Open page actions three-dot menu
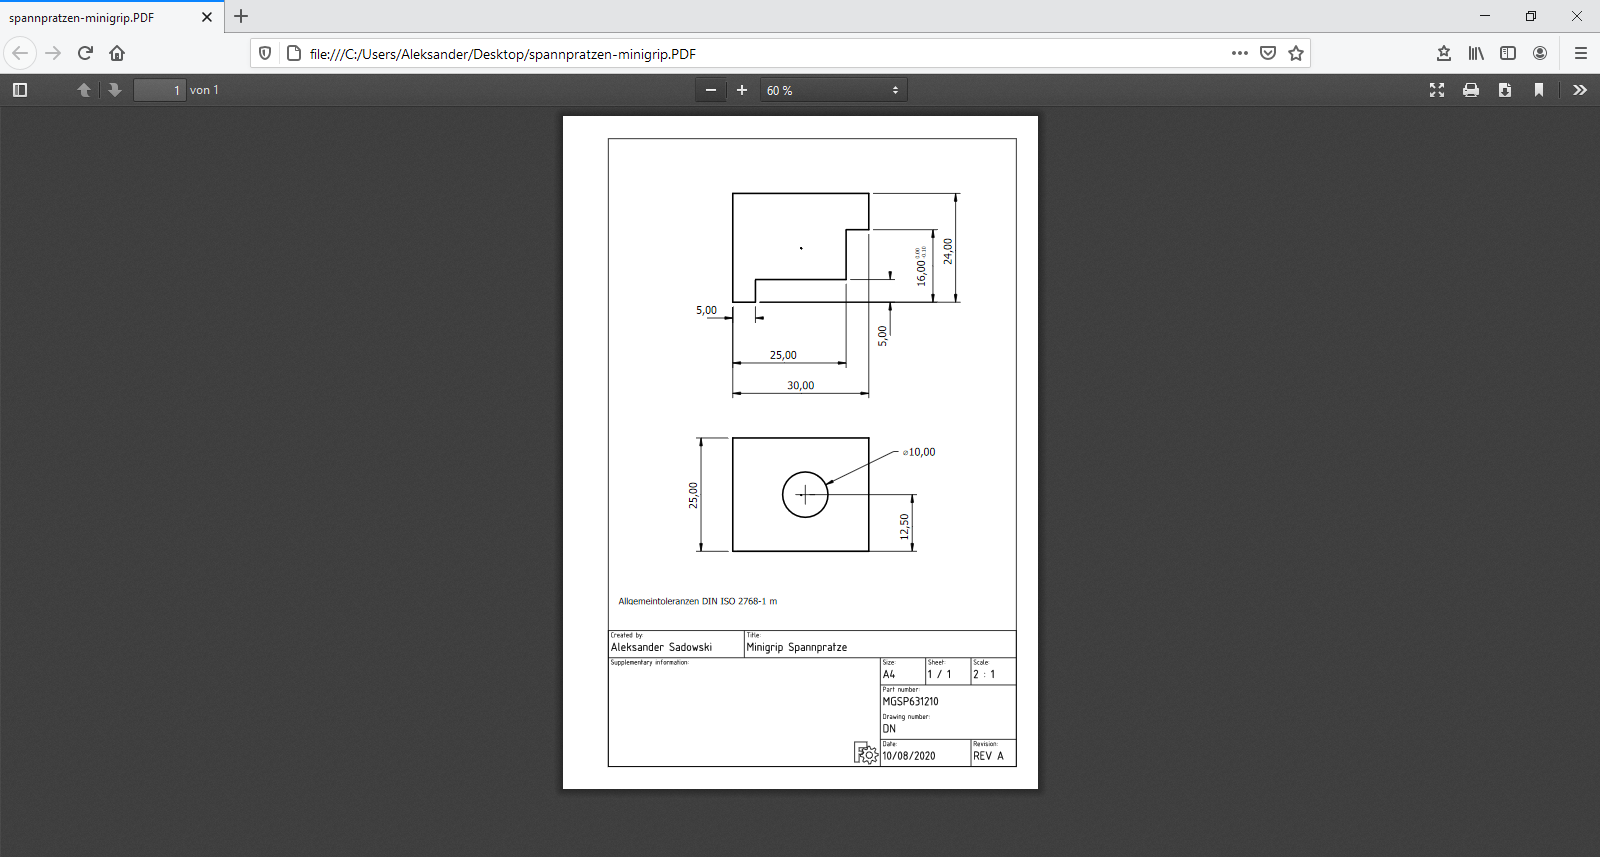This screenshot has width=1600, height=857. point(1240,53)
